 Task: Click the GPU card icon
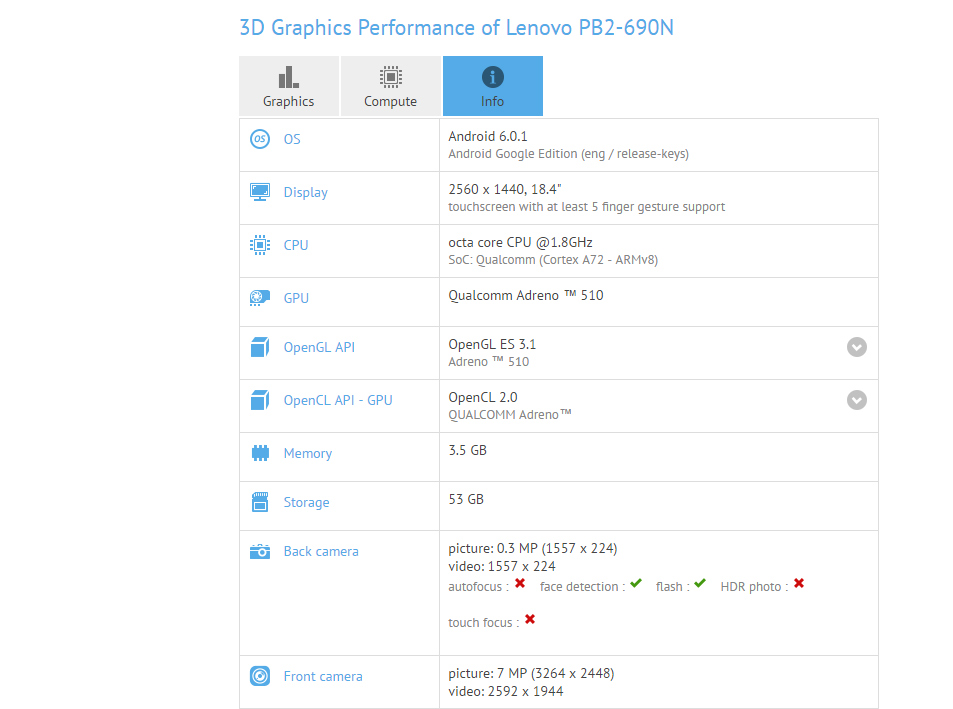point(260,298)
